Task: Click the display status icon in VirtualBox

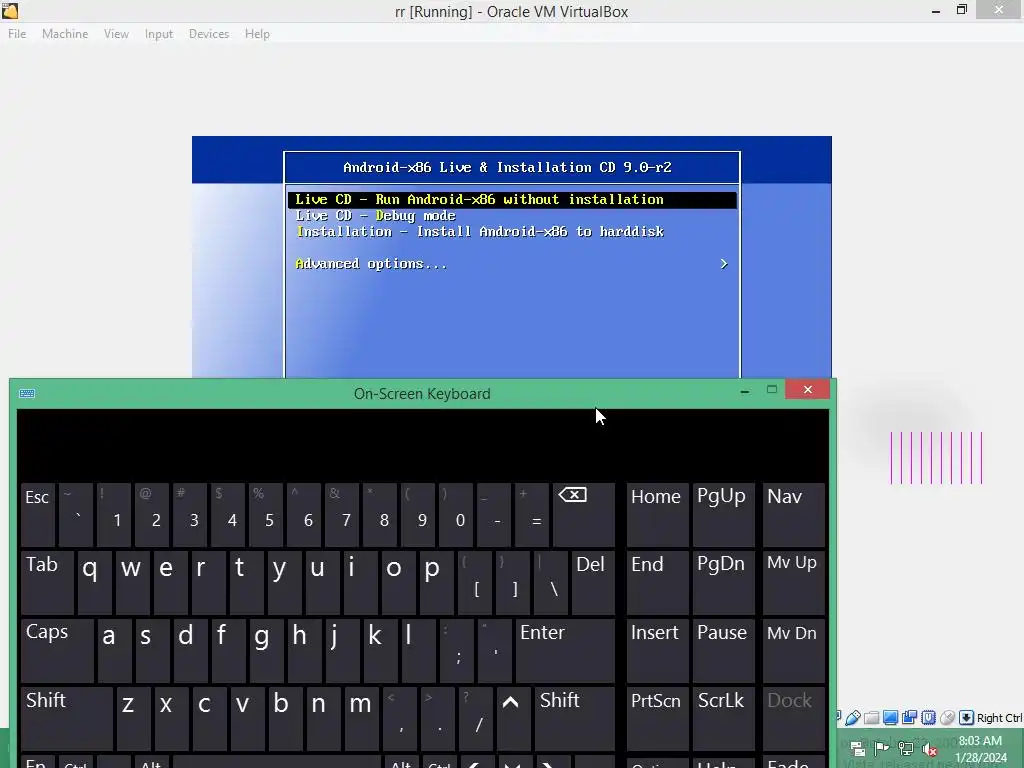Action: 890,718
